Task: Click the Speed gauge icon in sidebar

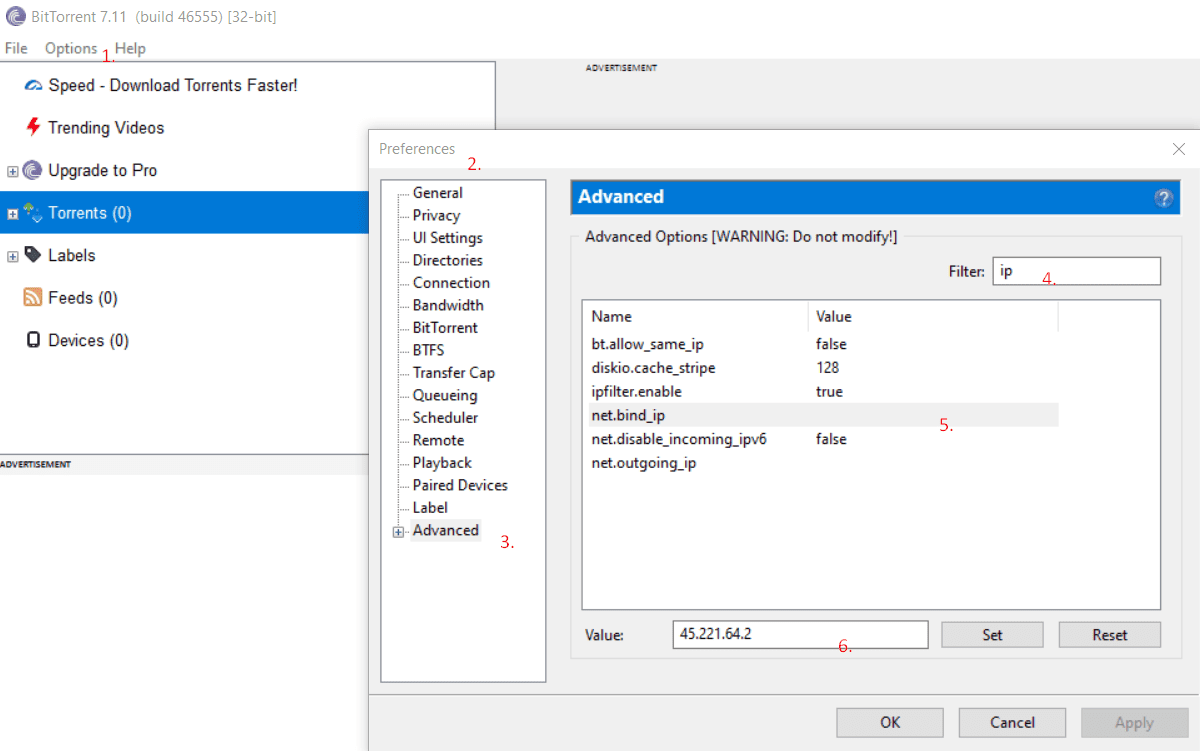Action: 33,86
